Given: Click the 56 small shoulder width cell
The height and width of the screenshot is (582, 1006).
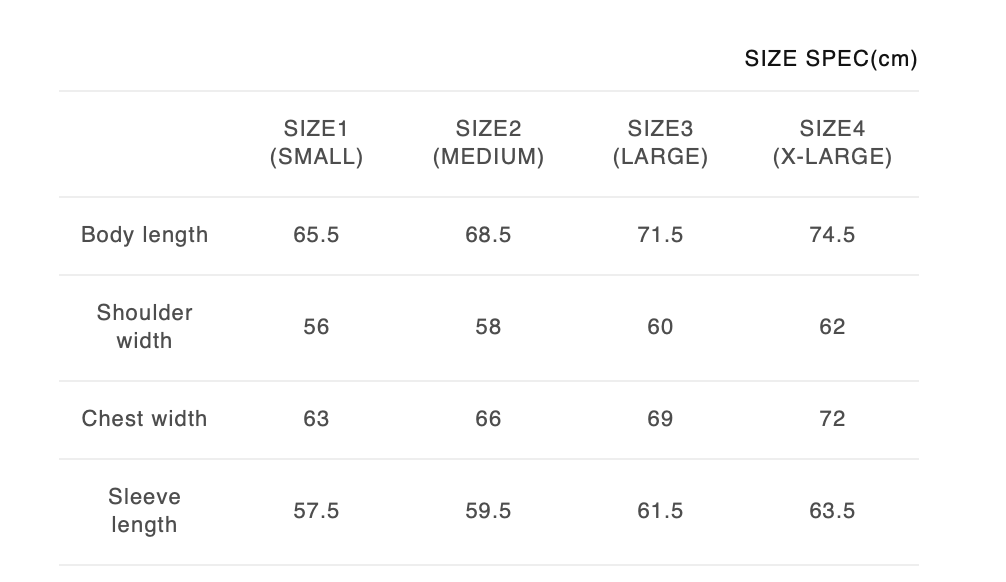Looking at the screenshot, I should pyautogui.click(x=316, y=327).
